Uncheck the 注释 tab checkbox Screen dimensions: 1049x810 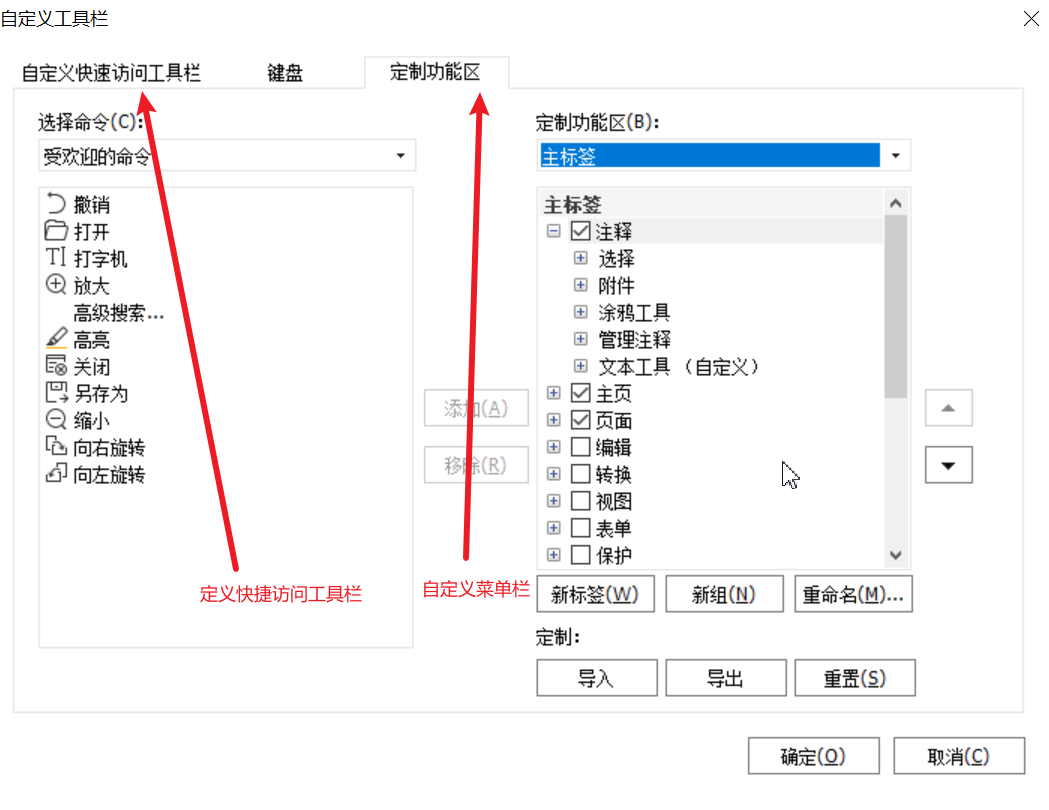coord(580,231)
